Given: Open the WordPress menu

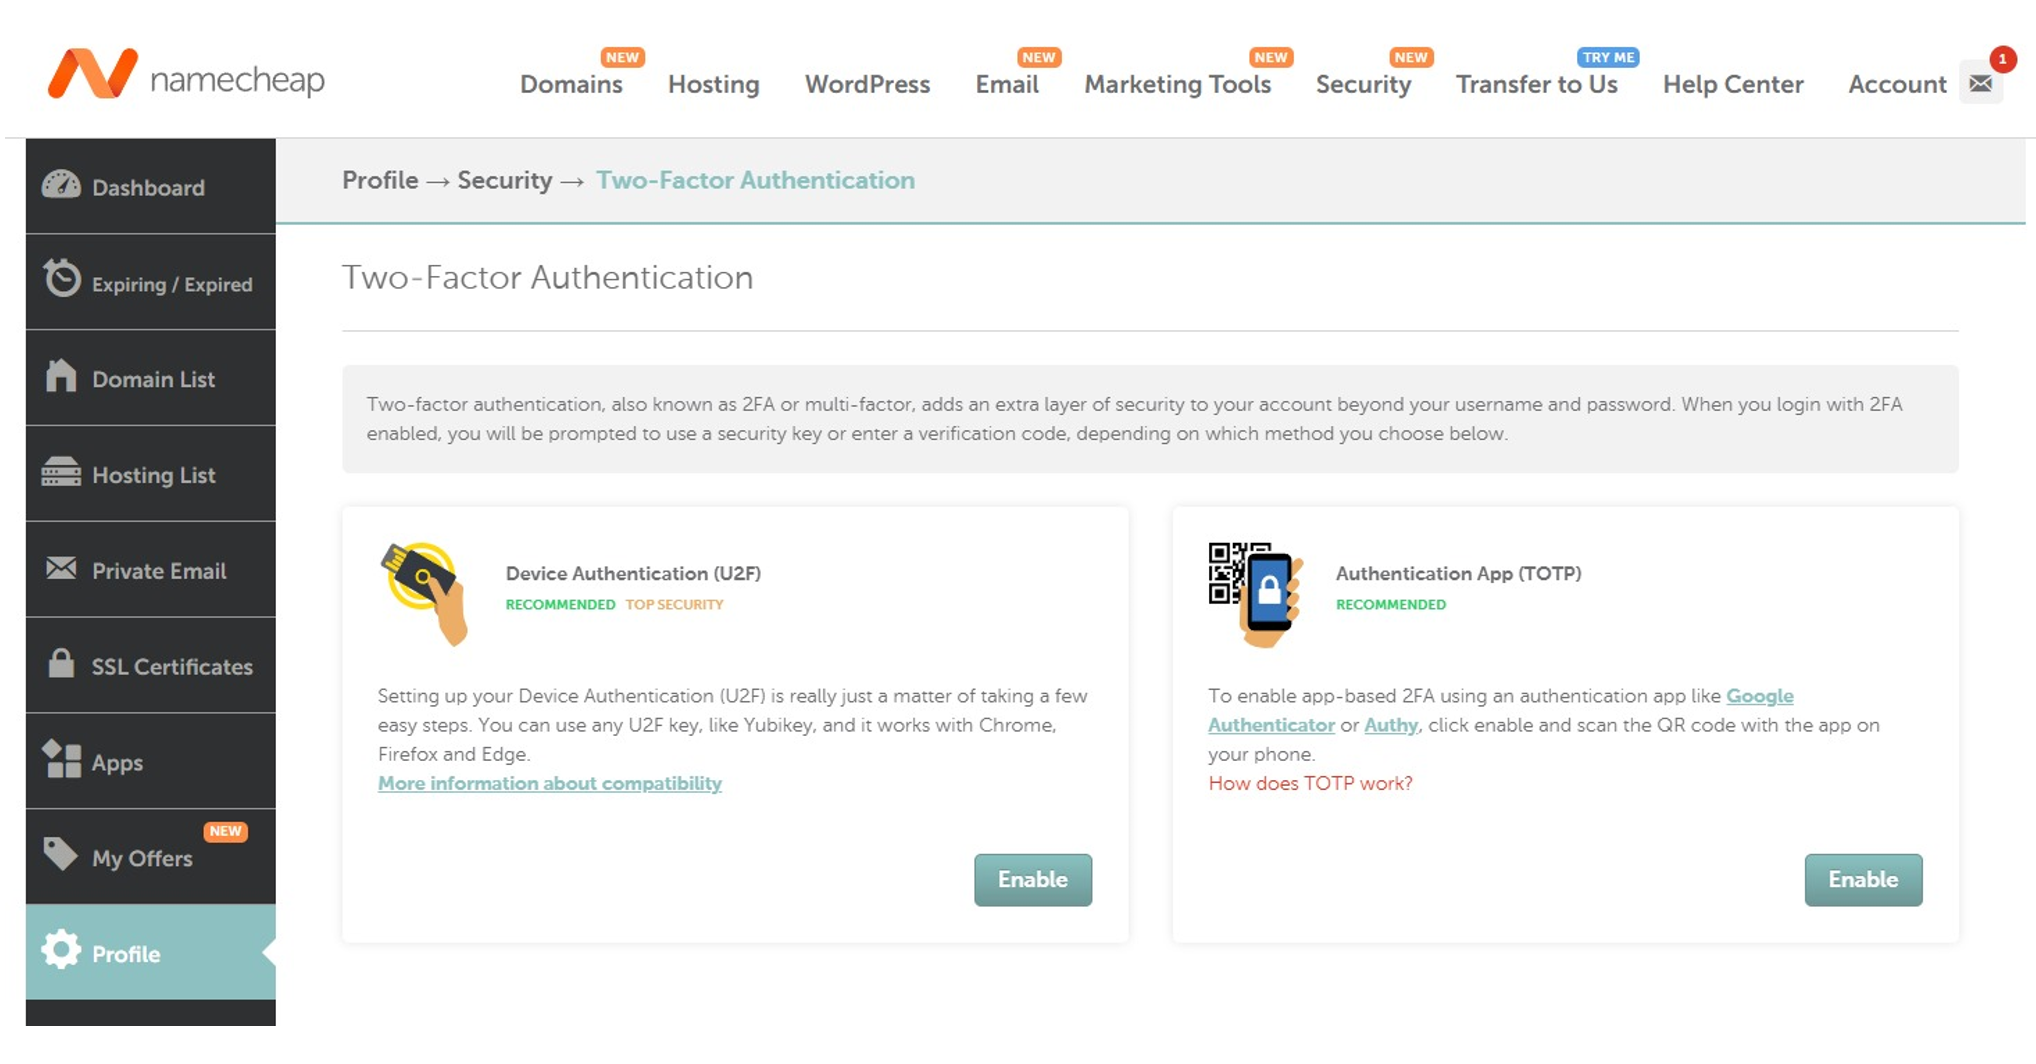Looking at the screenshot, I should coord(867,84).
